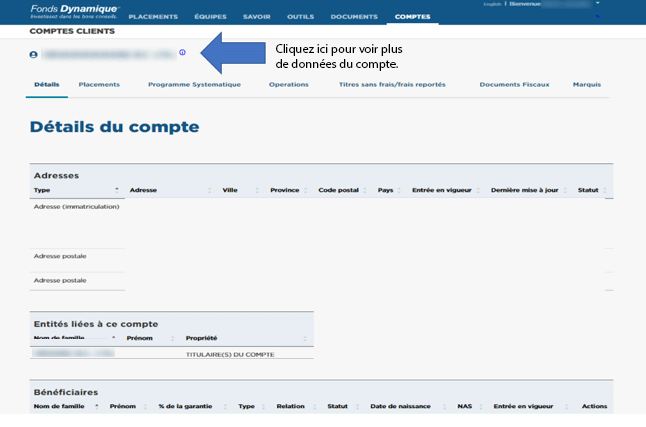
Task: Open the DOCUMENTS menu in the top bar
Action: point(354,17)
